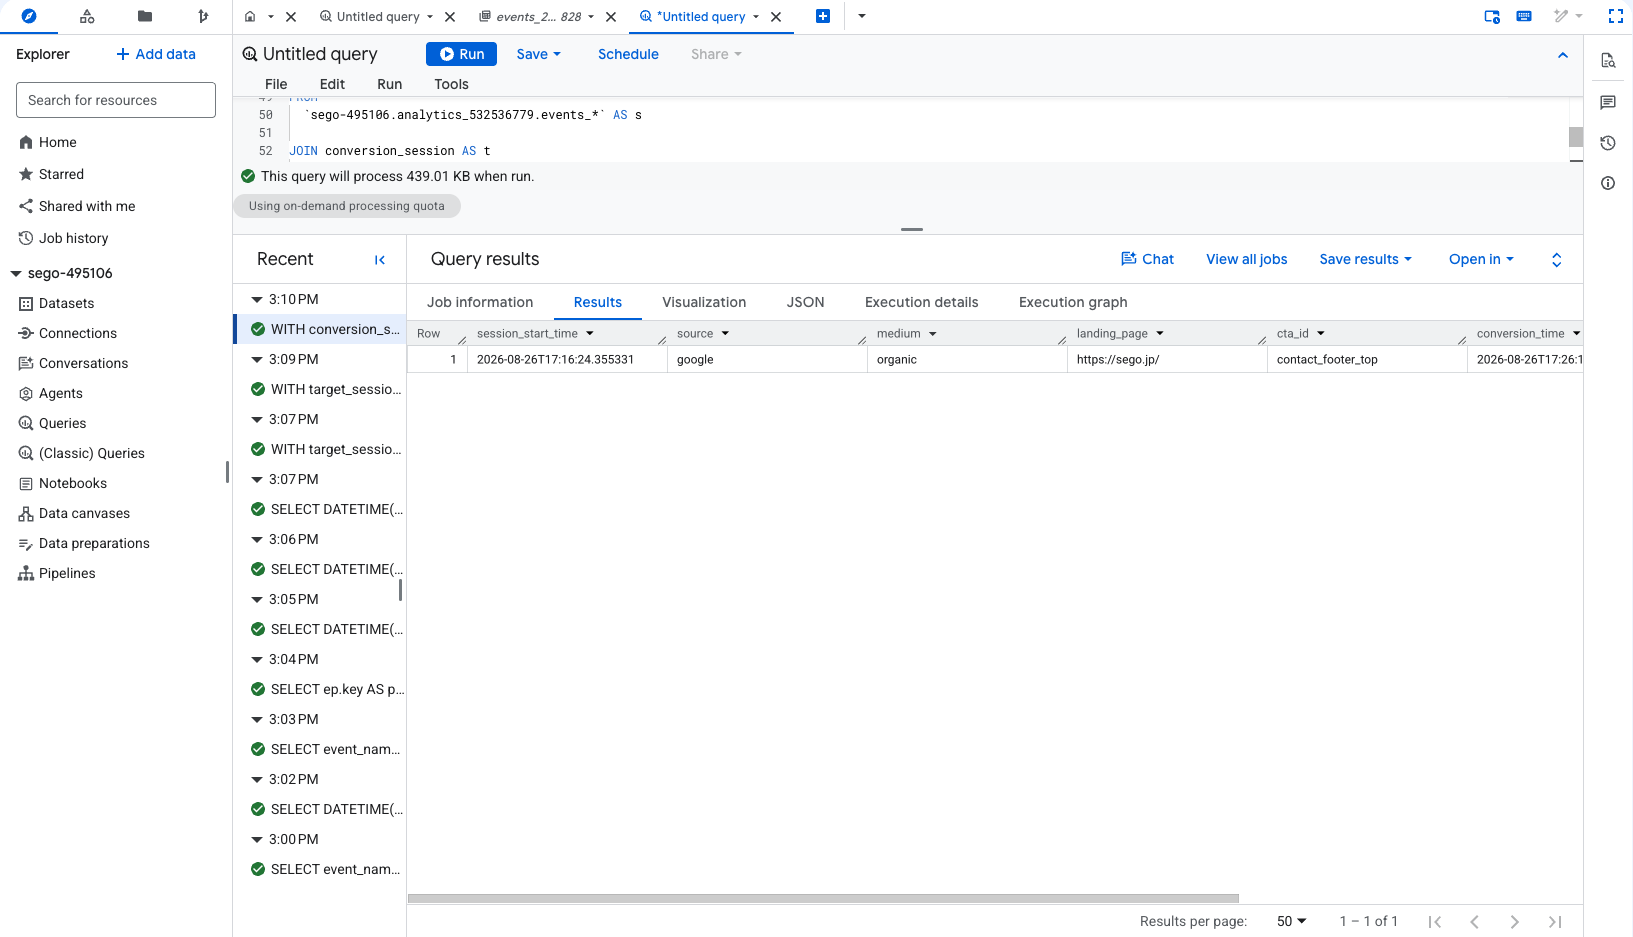Switch to JSON tab
The image size is (1633, 937).
[x=805, y=302]
